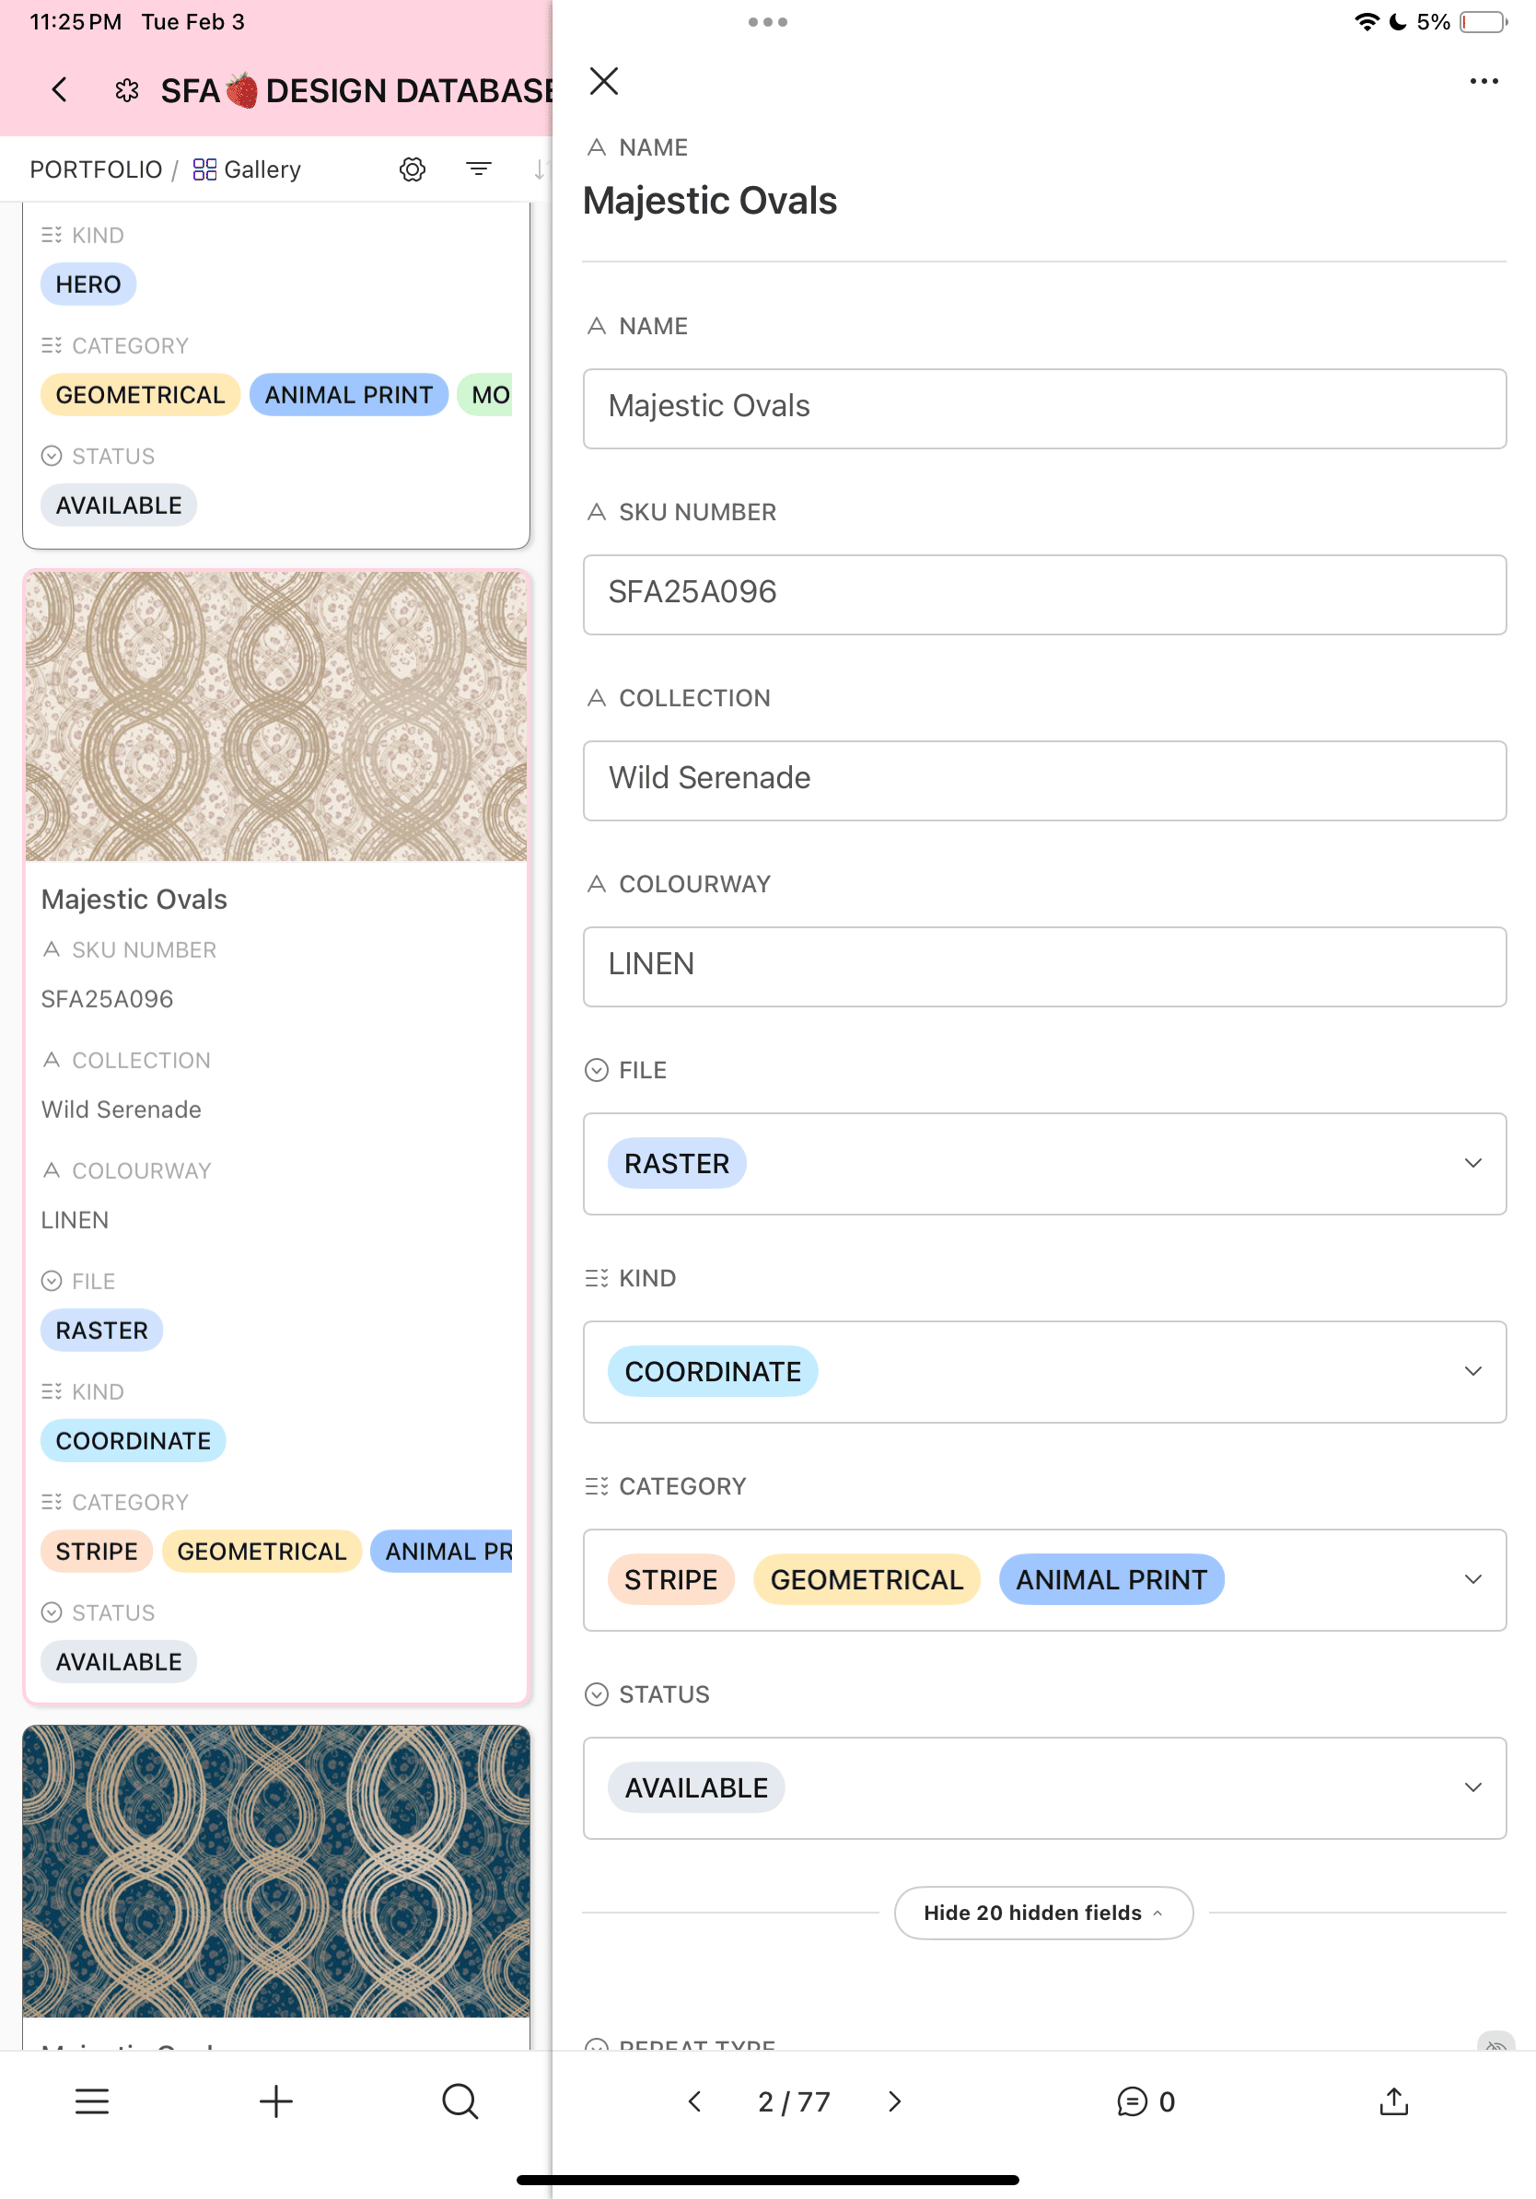
Task: Select ANIMAL PRINT tag in detail CATEGORY field
Action: pos(1112,1579)
